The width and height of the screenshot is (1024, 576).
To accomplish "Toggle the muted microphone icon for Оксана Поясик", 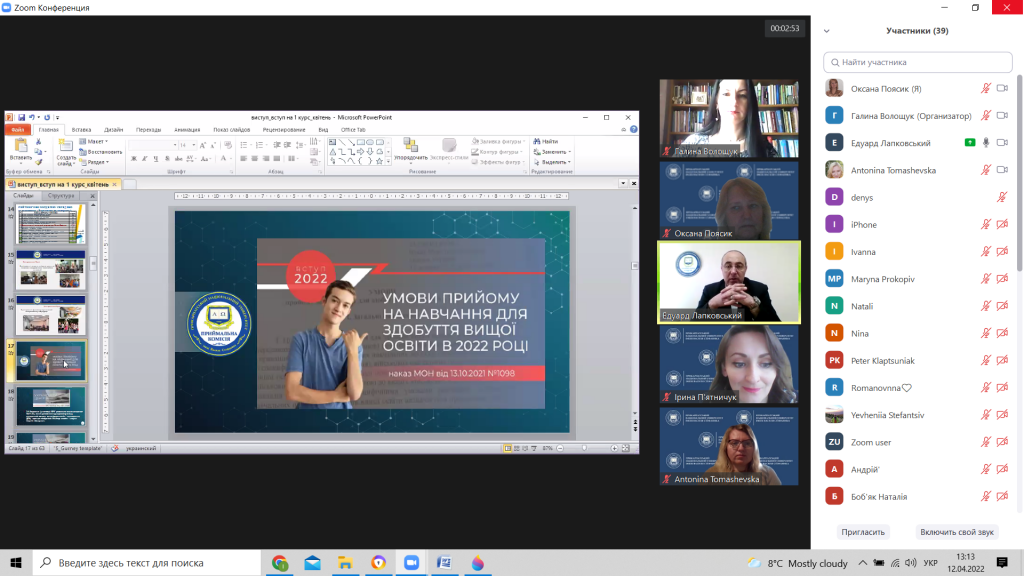I will point(986,88).
